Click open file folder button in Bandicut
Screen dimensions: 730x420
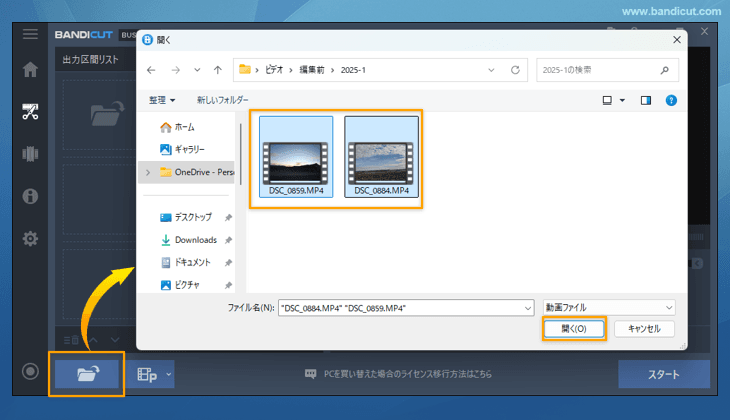click(x=87, y=374)
